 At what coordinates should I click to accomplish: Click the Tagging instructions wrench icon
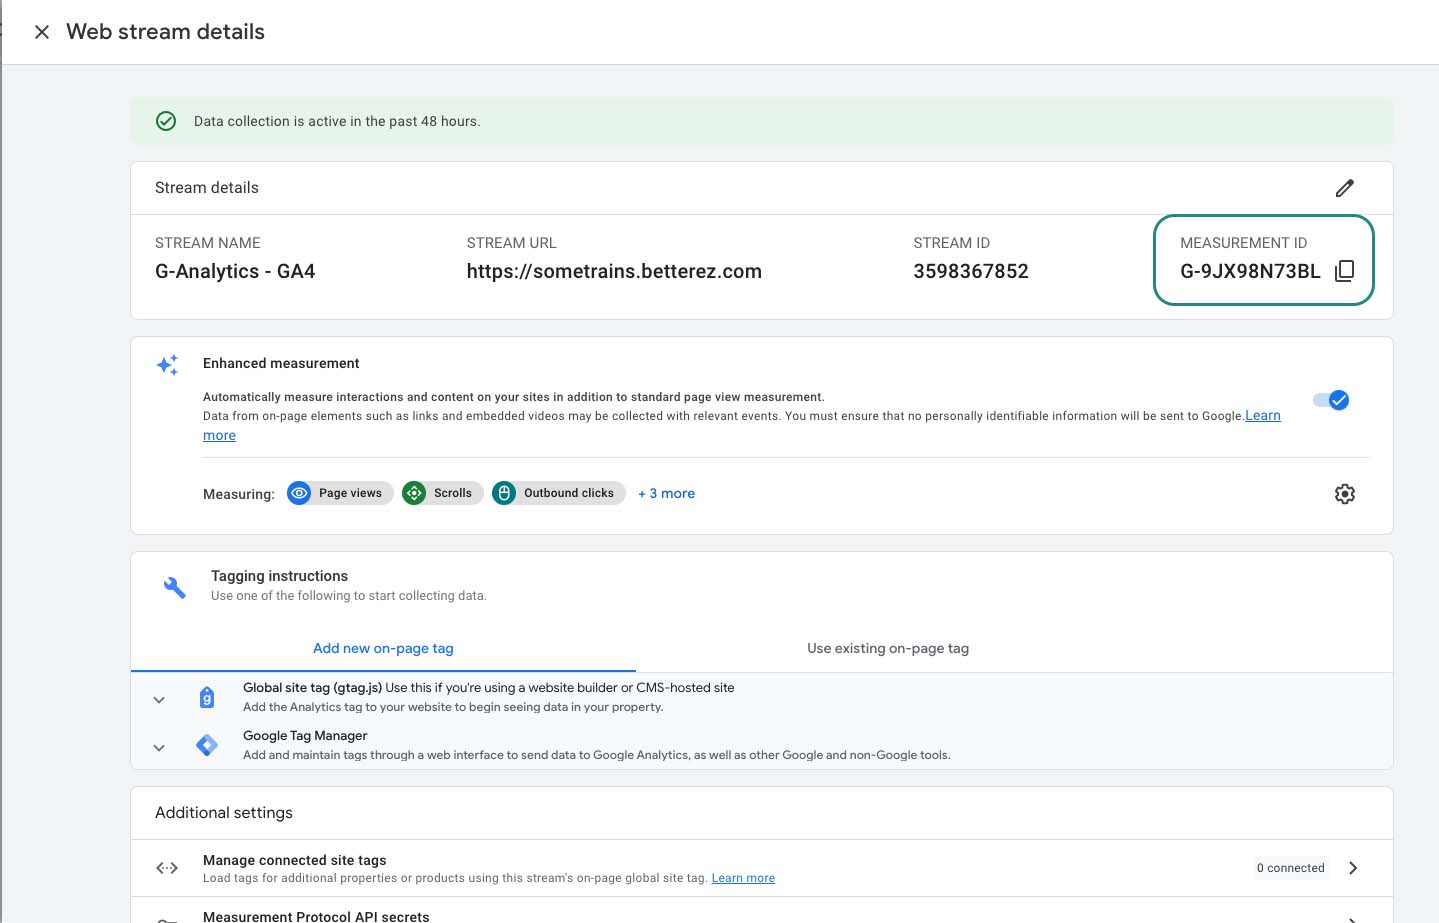pyautogui.click(x=174, y=587)
